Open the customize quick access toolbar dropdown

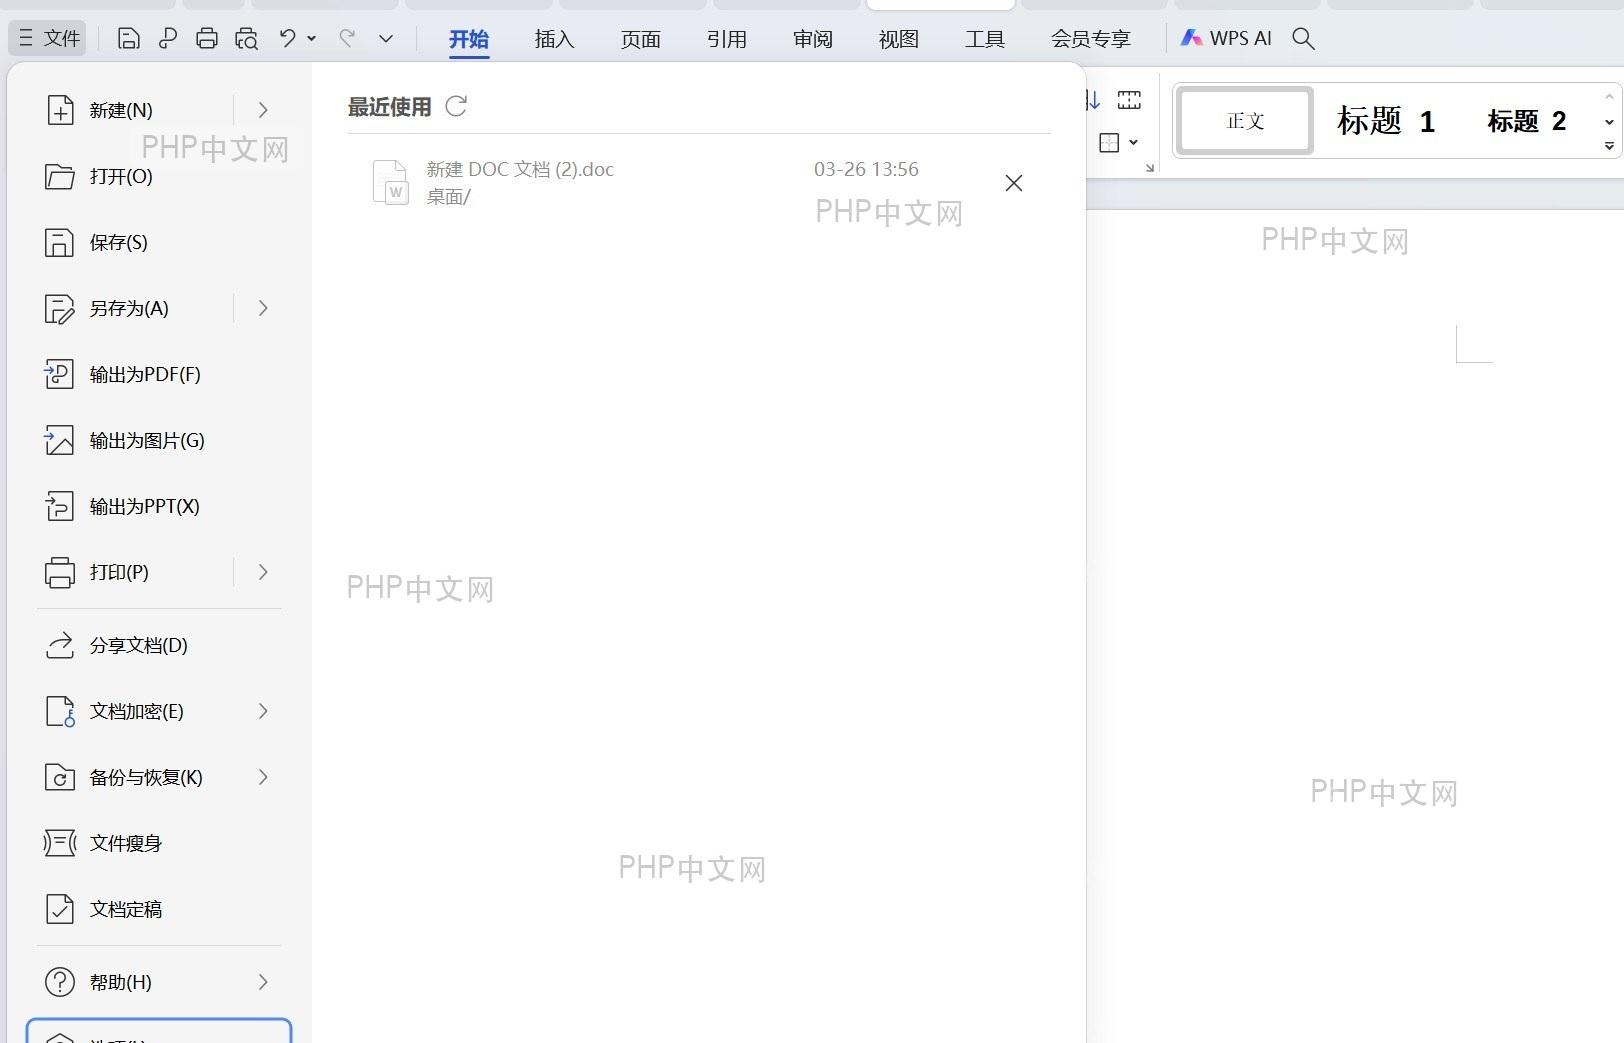(x=386, y=39)
